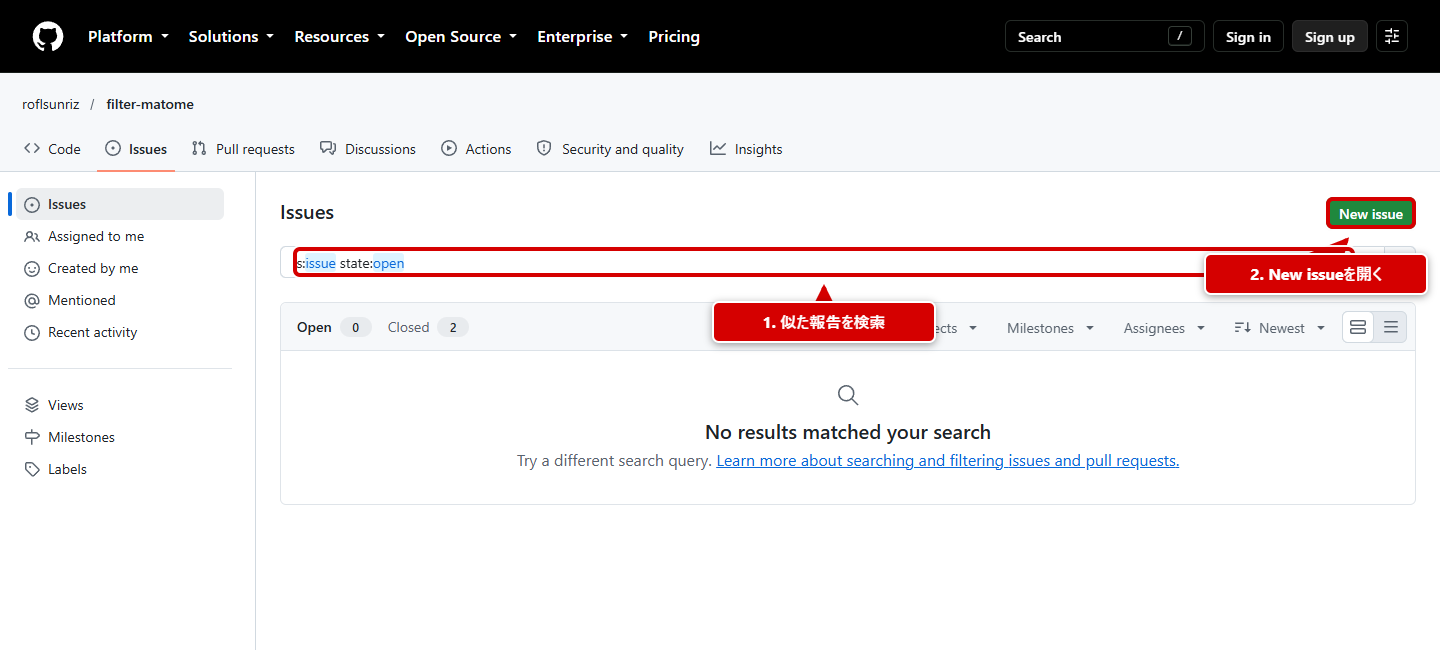Open Labels in the sidebar

[120, 469]
